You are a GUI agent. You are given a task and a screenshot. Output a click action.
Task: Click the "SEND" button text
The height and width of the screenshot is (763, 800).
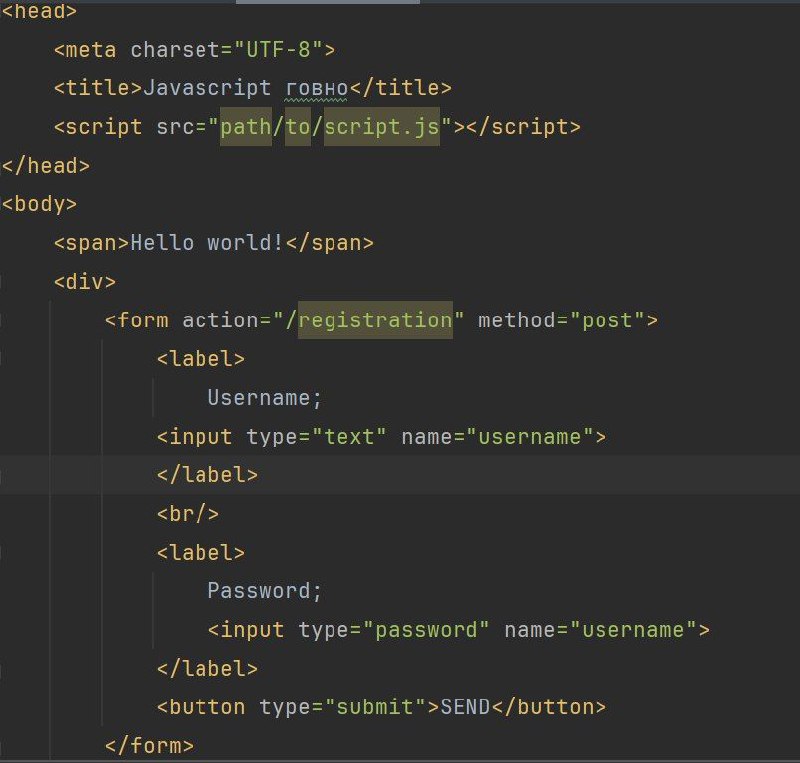click(465, 707)
